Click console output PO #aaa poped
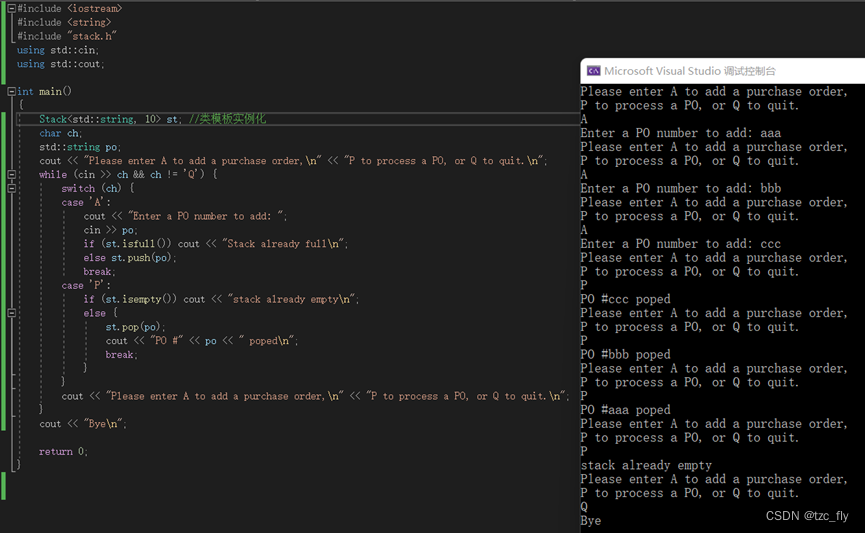 coord(626,410)
